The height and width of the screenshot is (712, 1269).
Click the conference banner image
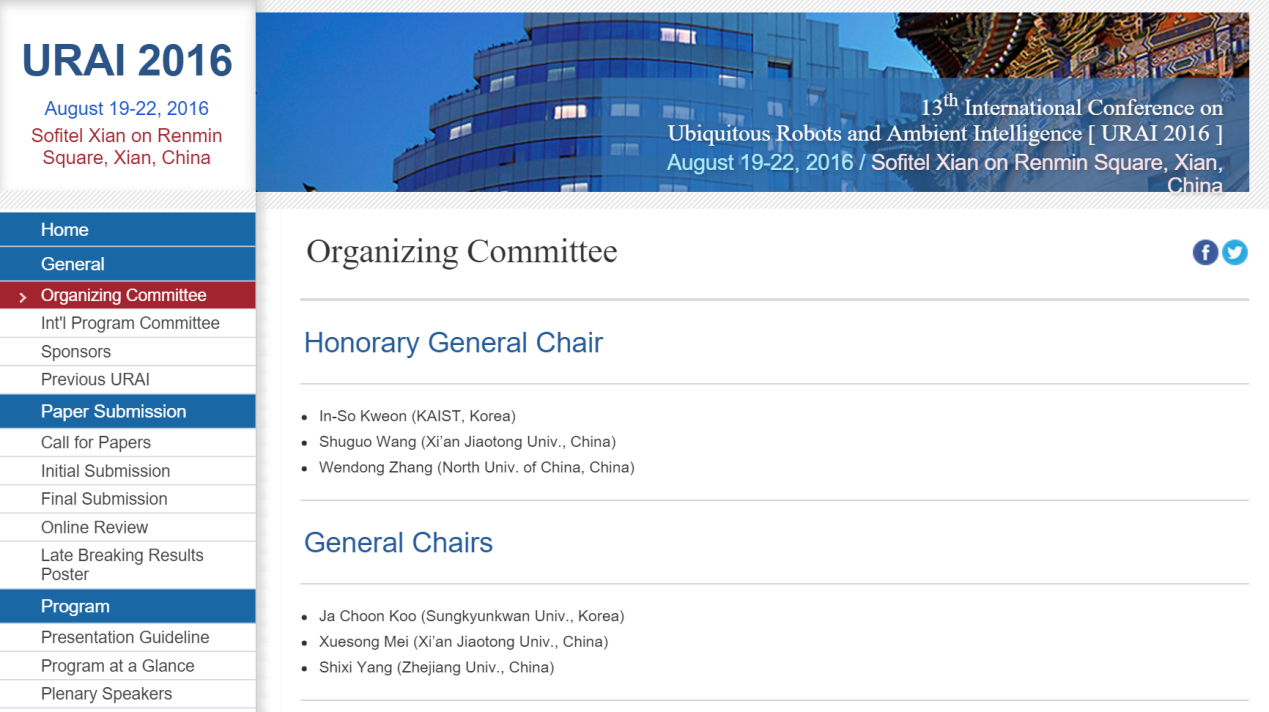(x=752, y=101)
